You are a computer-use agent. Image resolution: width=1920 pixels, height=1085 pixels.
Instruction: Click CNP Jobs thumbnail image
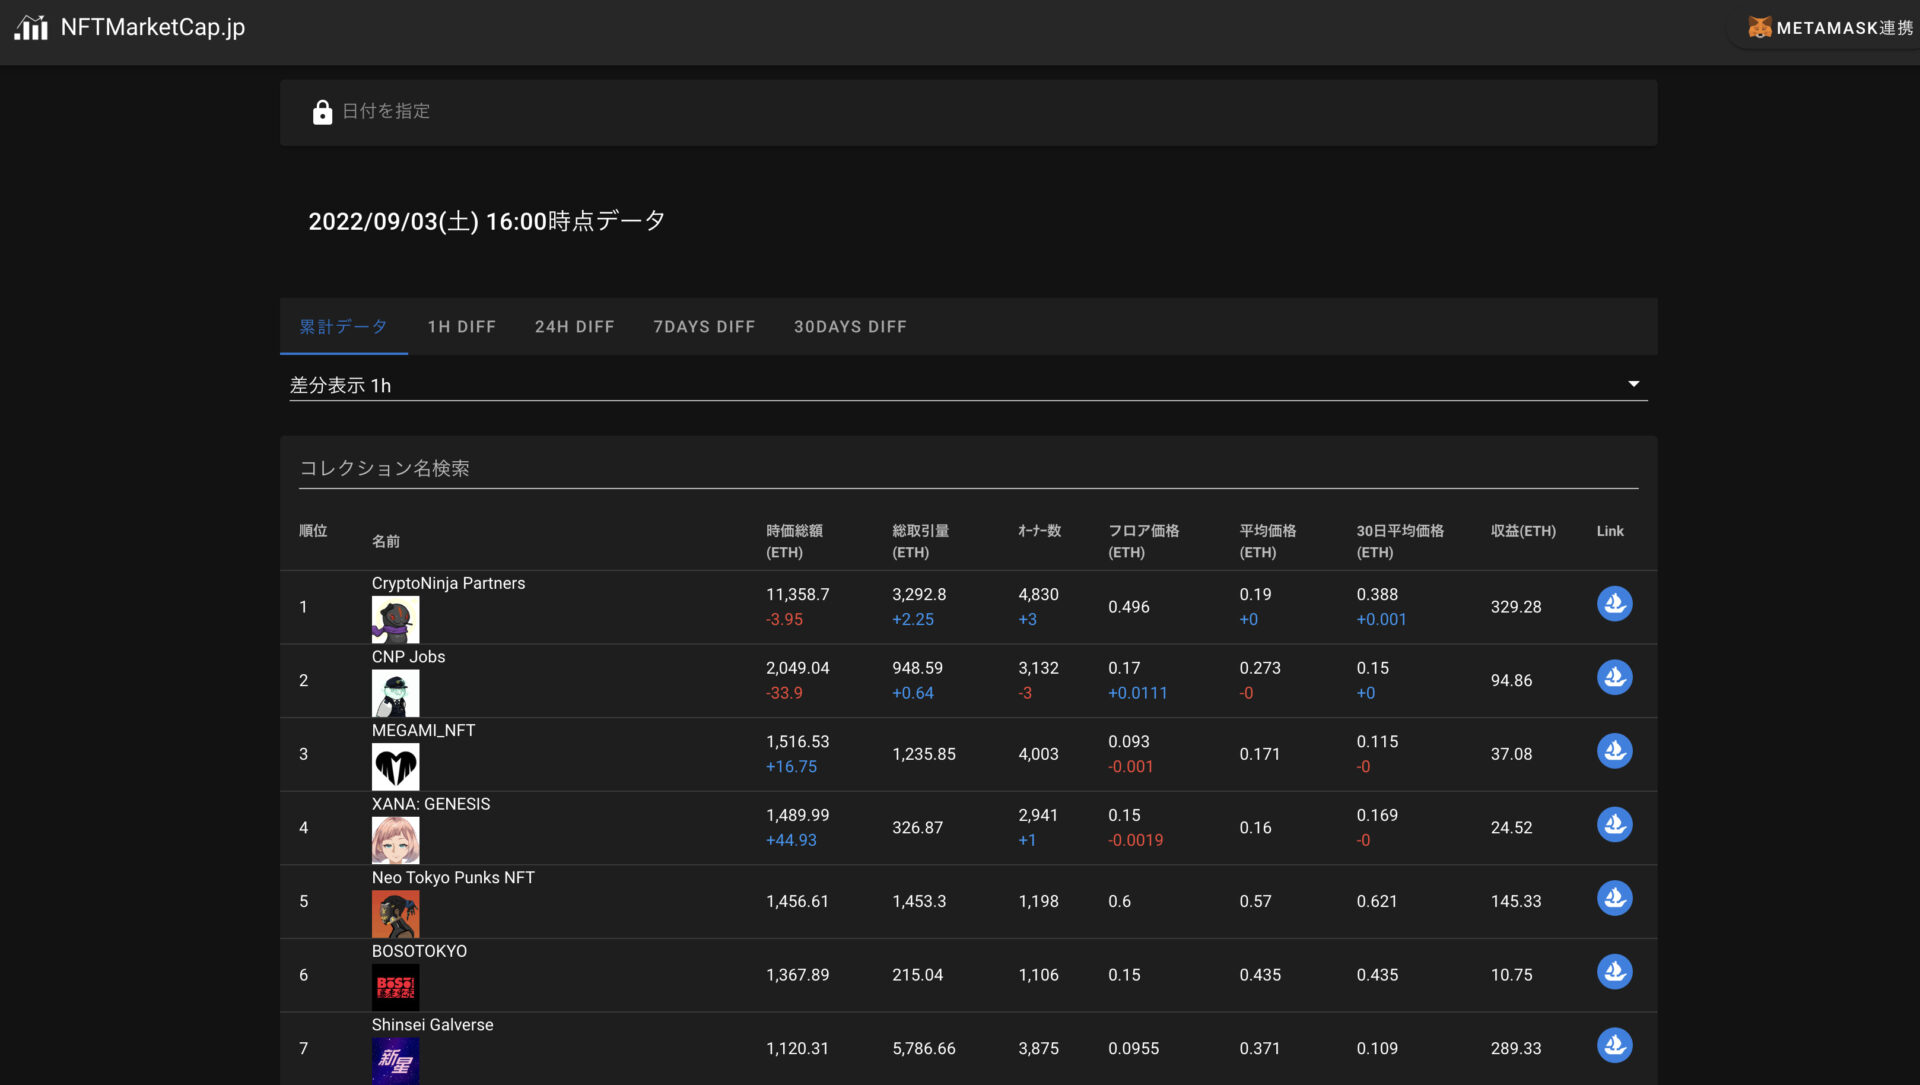click(x=395, y=693)
